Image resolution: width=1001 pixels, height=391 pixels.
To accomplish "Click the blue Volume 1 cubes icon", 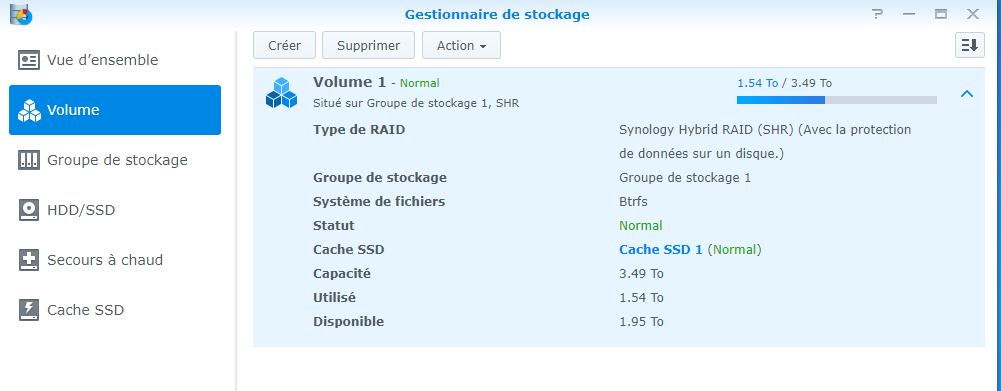I will (282, 93).
